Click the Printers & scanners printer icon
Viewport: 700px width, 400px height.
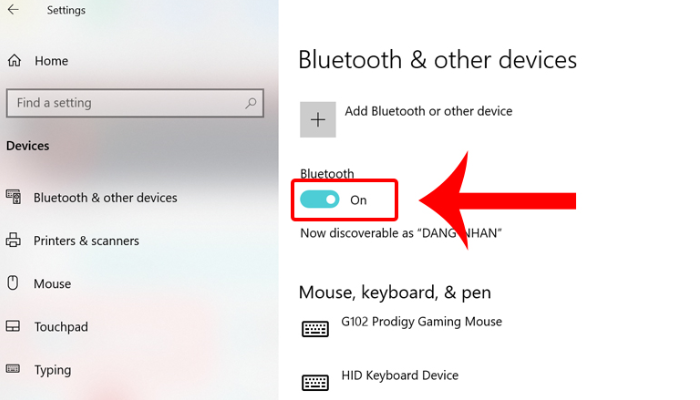(x=13, y=241)
